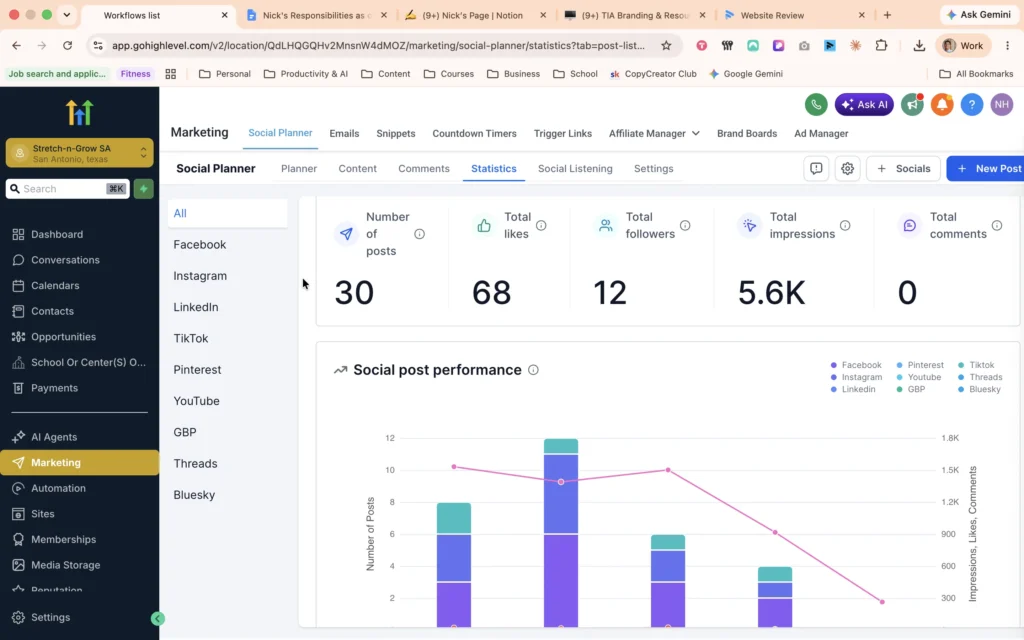
Task: Click the New Post button
Action: coord(987,168)
